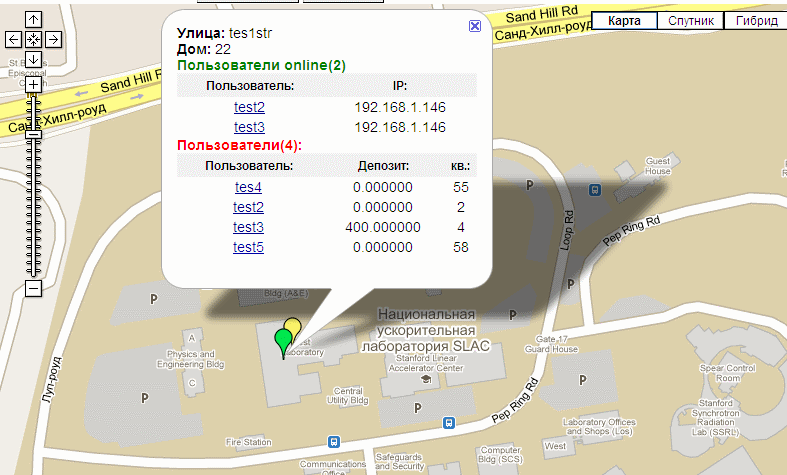Click IP address of test2
787x475 pixels.
[400, 107]
